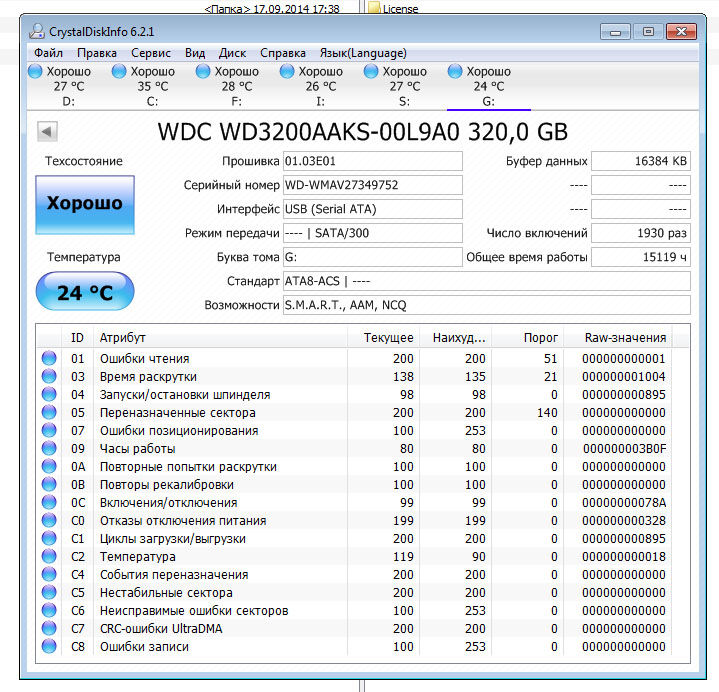Click the Буфер данных value 16384 KB
This screenshot has height=692, width=719.
coord(641,161)
